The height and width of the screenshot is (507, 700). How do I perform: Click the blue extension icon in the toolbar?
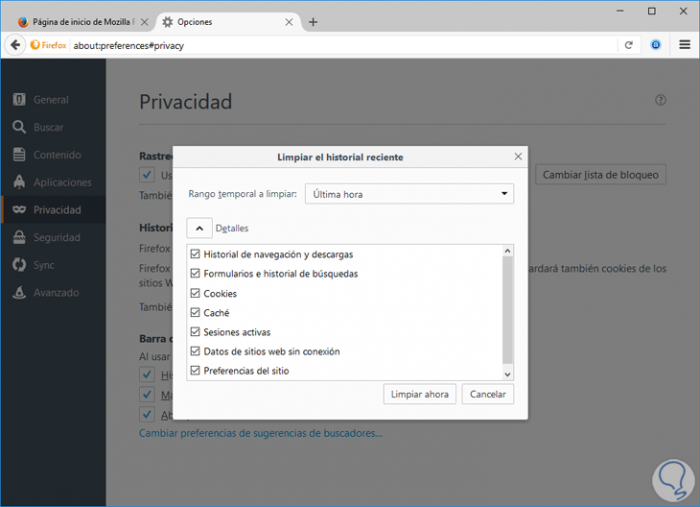tap(655, 45)
